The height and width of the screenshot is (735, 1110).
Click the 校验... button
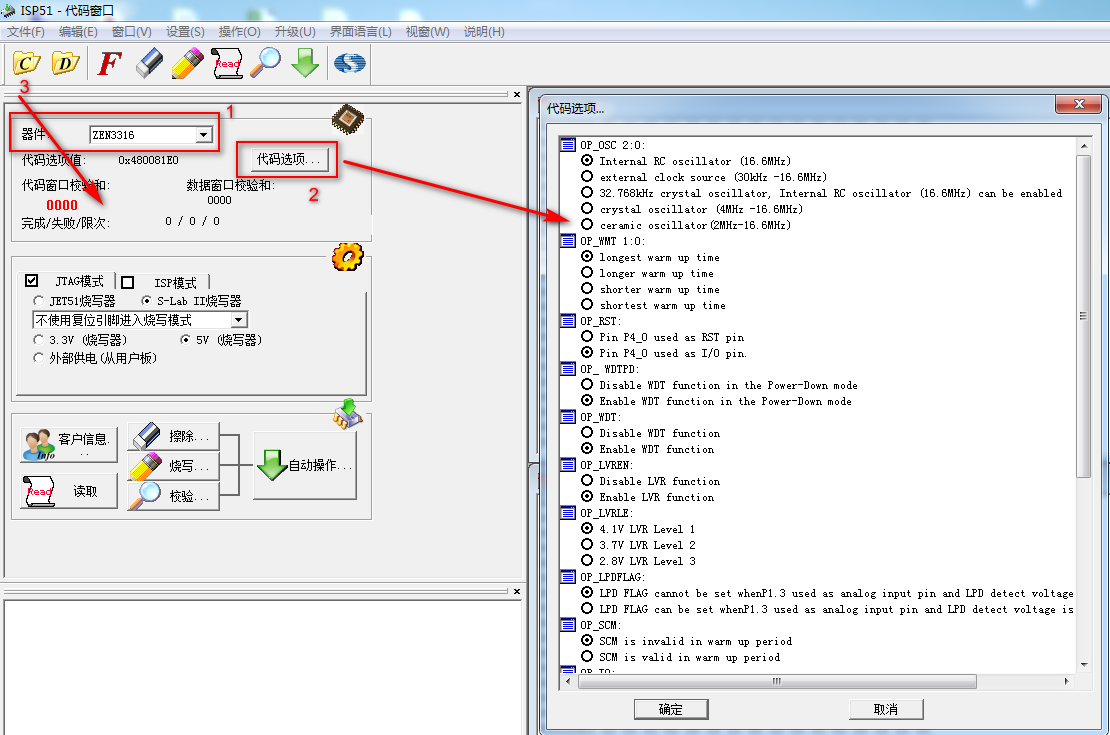coord(173,496)
